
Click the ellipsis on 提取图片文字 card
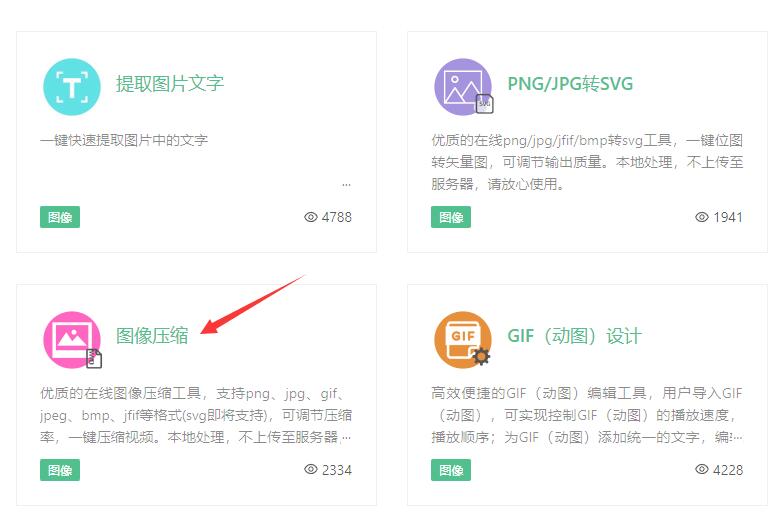346,185
